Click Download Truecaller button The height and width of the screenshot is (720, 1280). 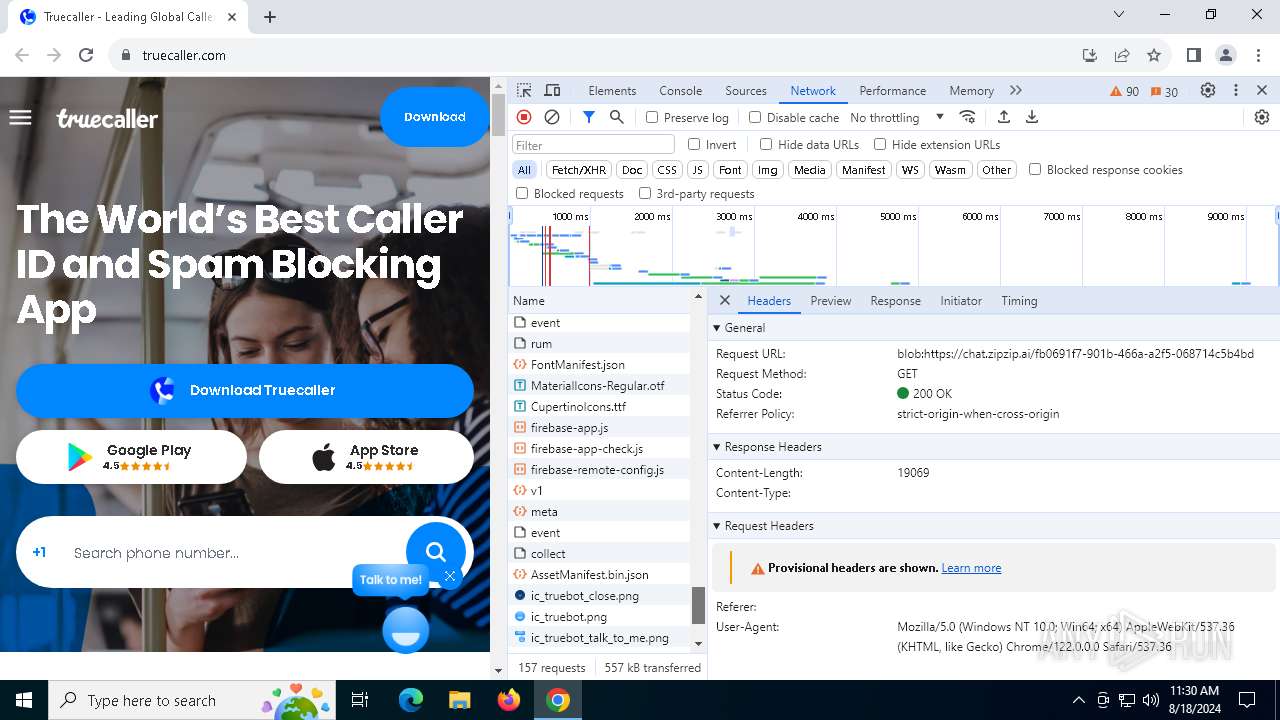point(245,391)
